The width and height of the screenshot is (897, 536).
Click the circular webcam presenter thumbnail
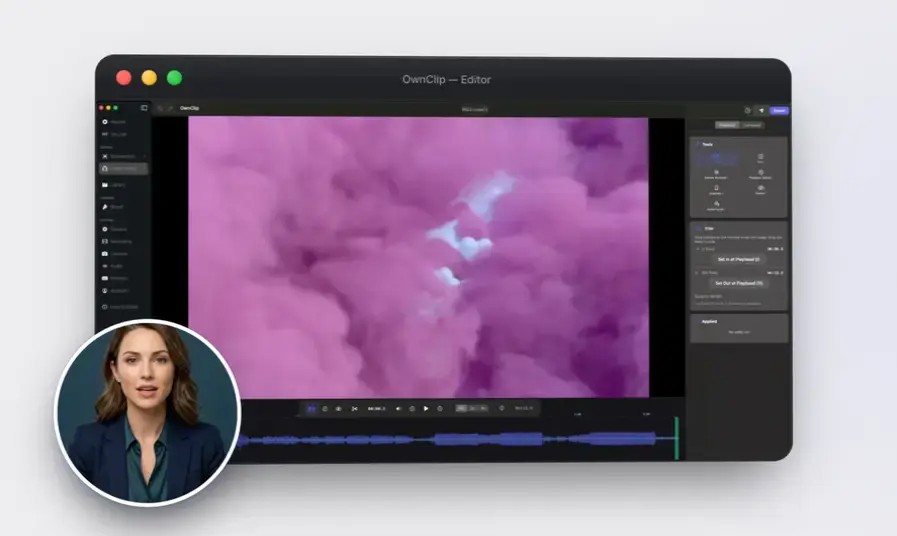[148, 413]
